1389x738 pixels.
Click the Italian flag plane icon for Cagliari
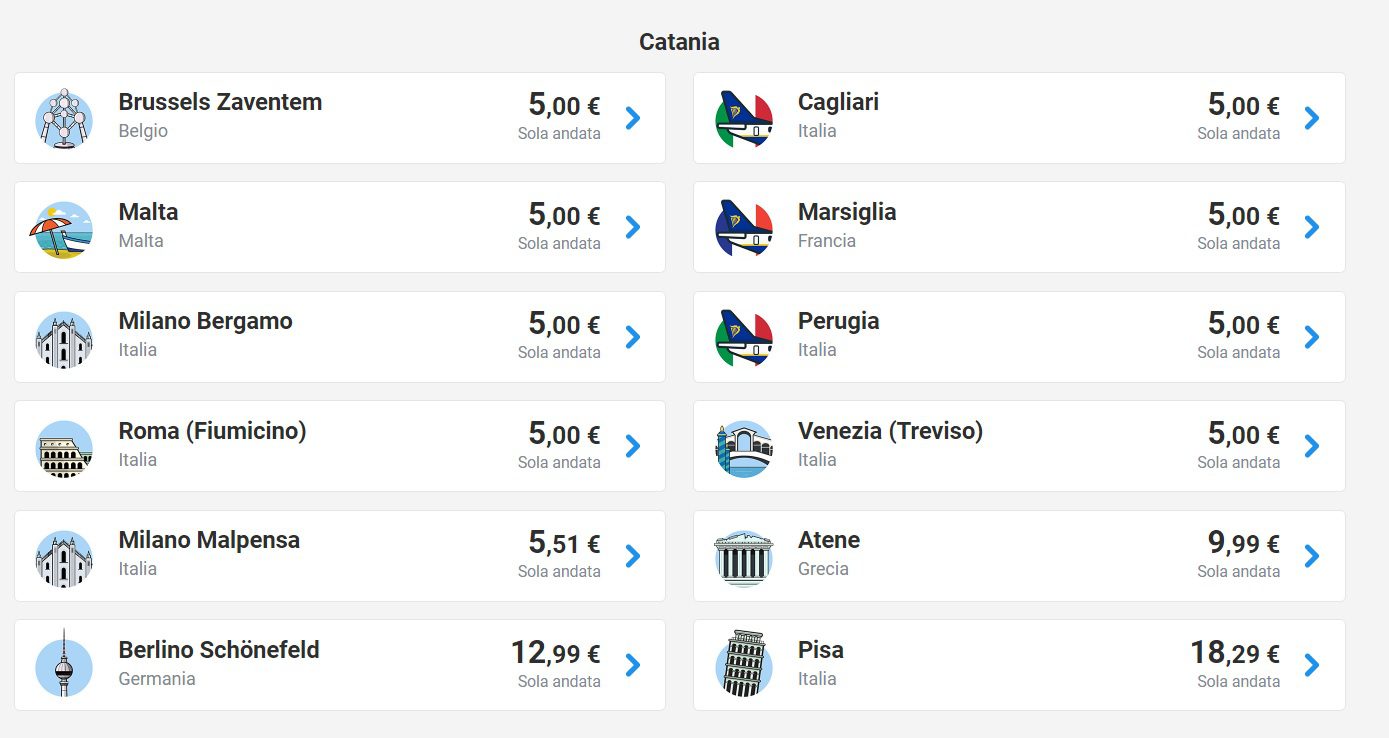[742, 117]
